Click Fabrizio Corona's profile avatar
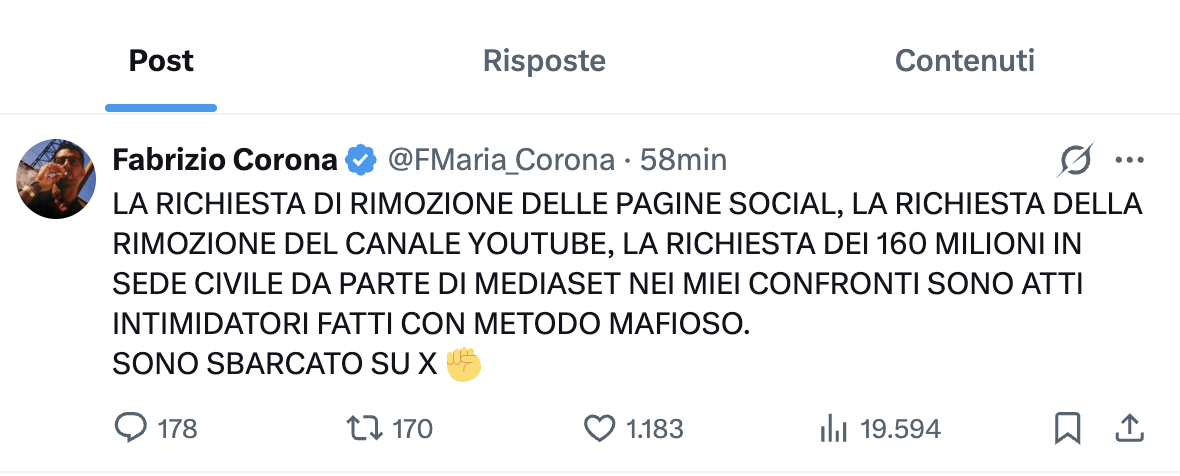 (57, 179)
